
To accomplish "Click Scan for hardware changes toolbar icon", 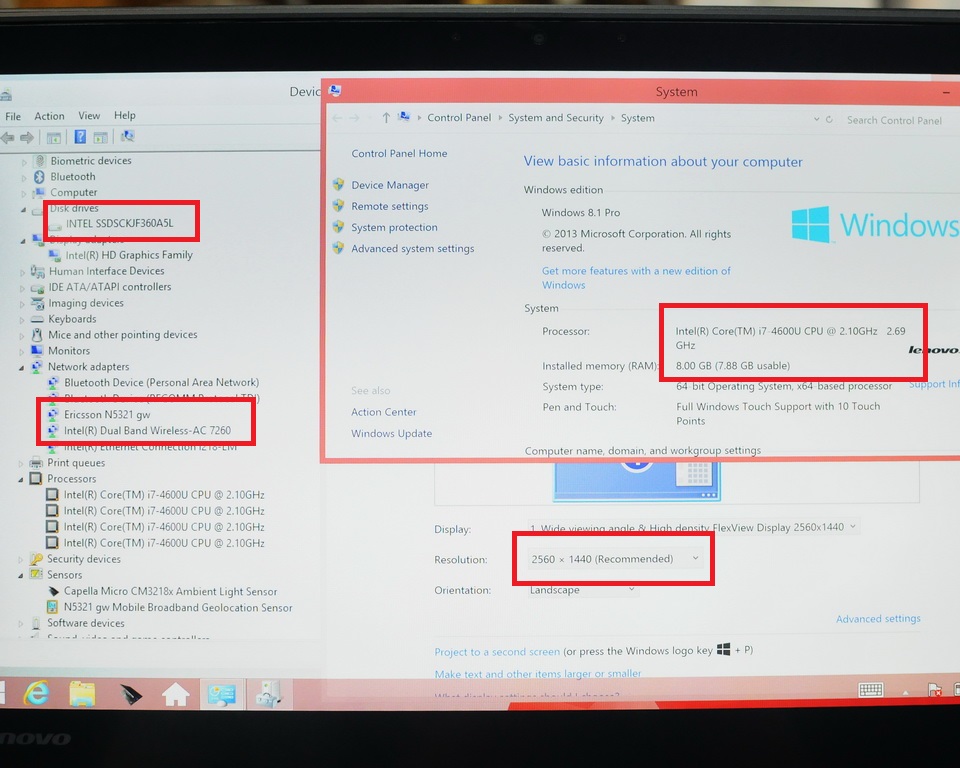I will click(x=127, y=136).
